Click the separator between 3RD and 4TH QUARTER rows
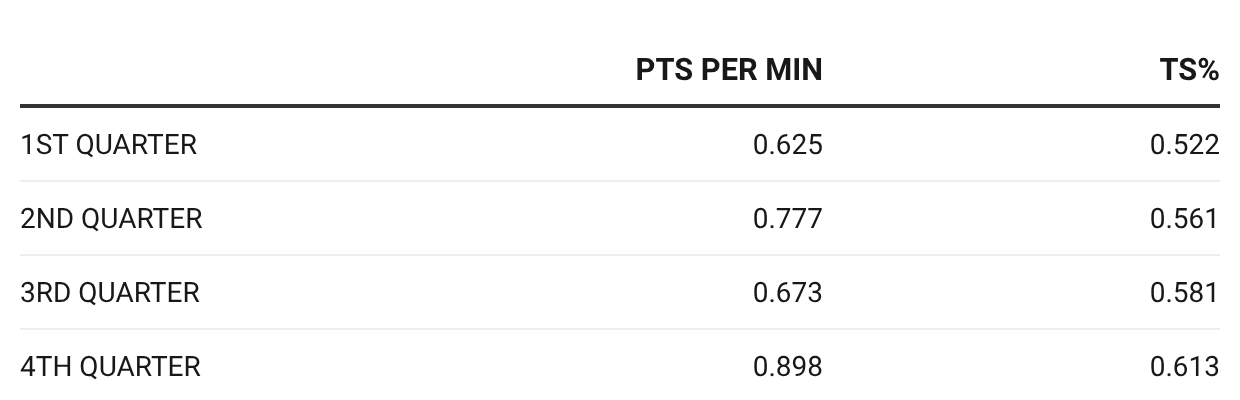1240x400 pixels. (x=620, y=329)
